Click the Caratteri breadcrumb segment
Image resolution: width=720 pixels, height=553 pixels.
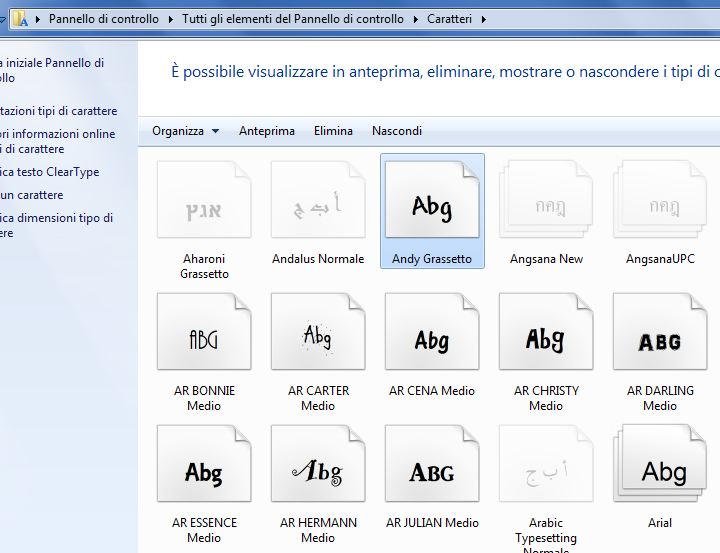coord(450,19)
